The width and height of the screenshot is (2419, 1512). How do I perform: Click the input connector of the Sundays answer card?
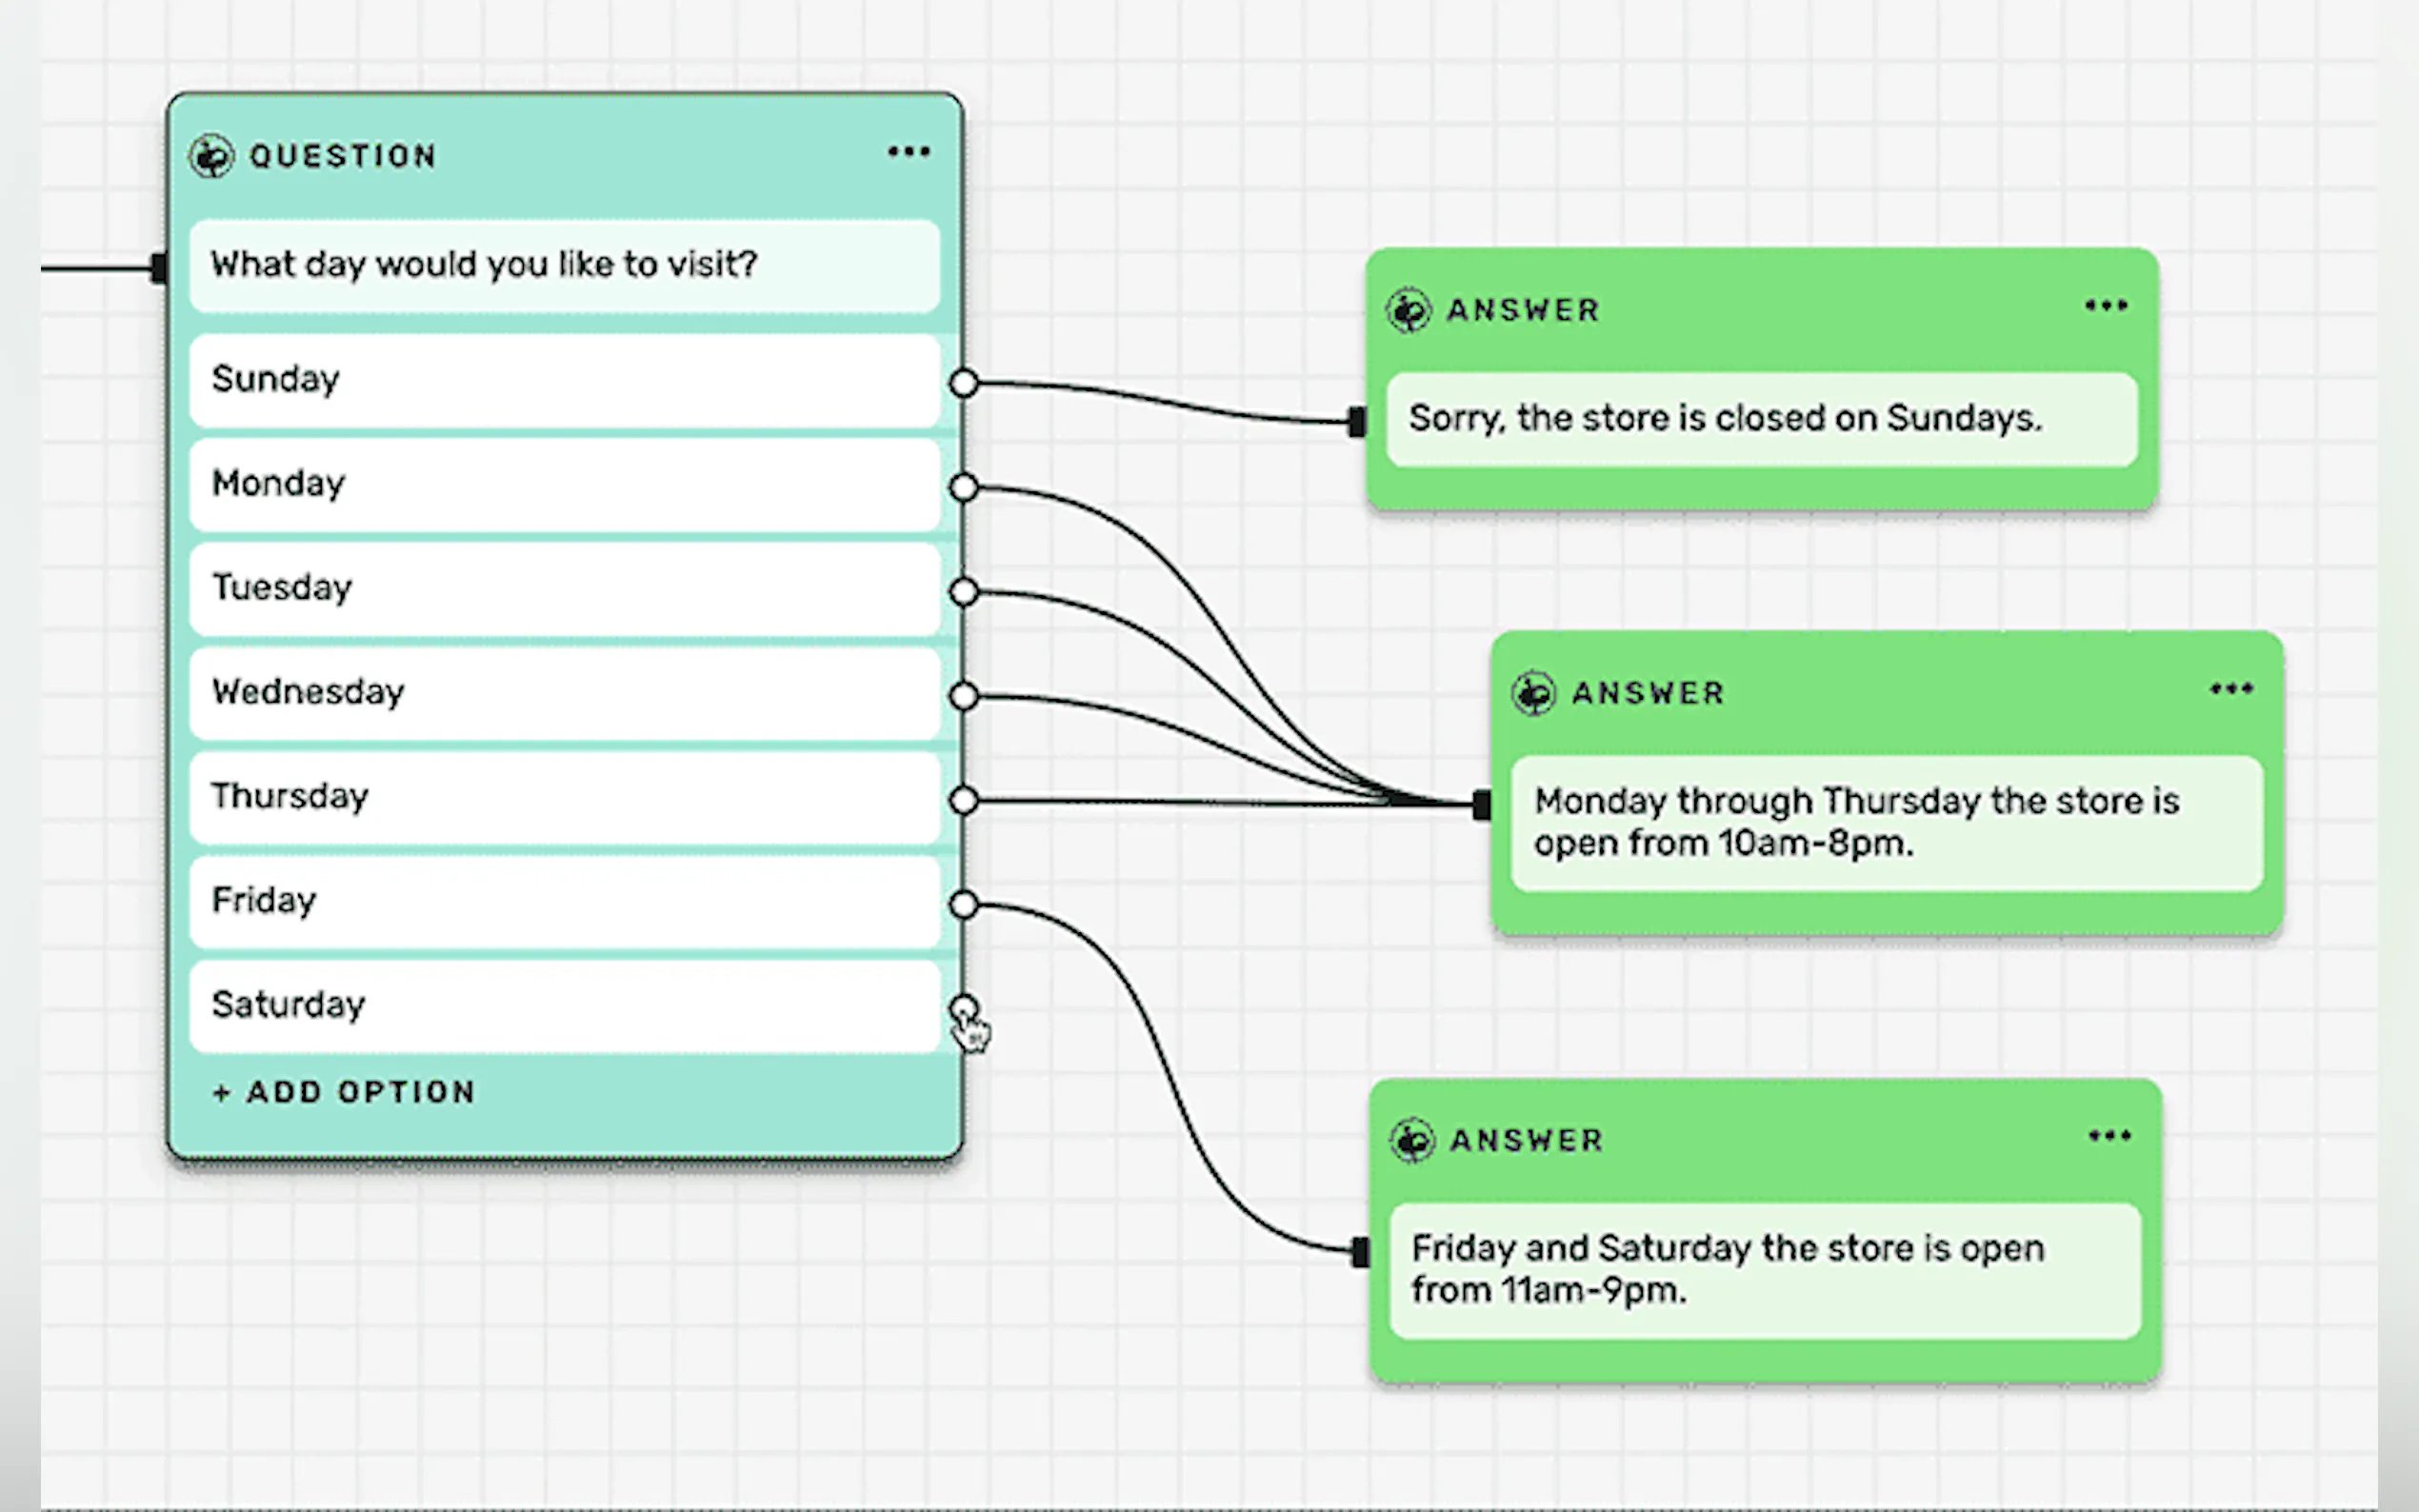pos(1357,422)
